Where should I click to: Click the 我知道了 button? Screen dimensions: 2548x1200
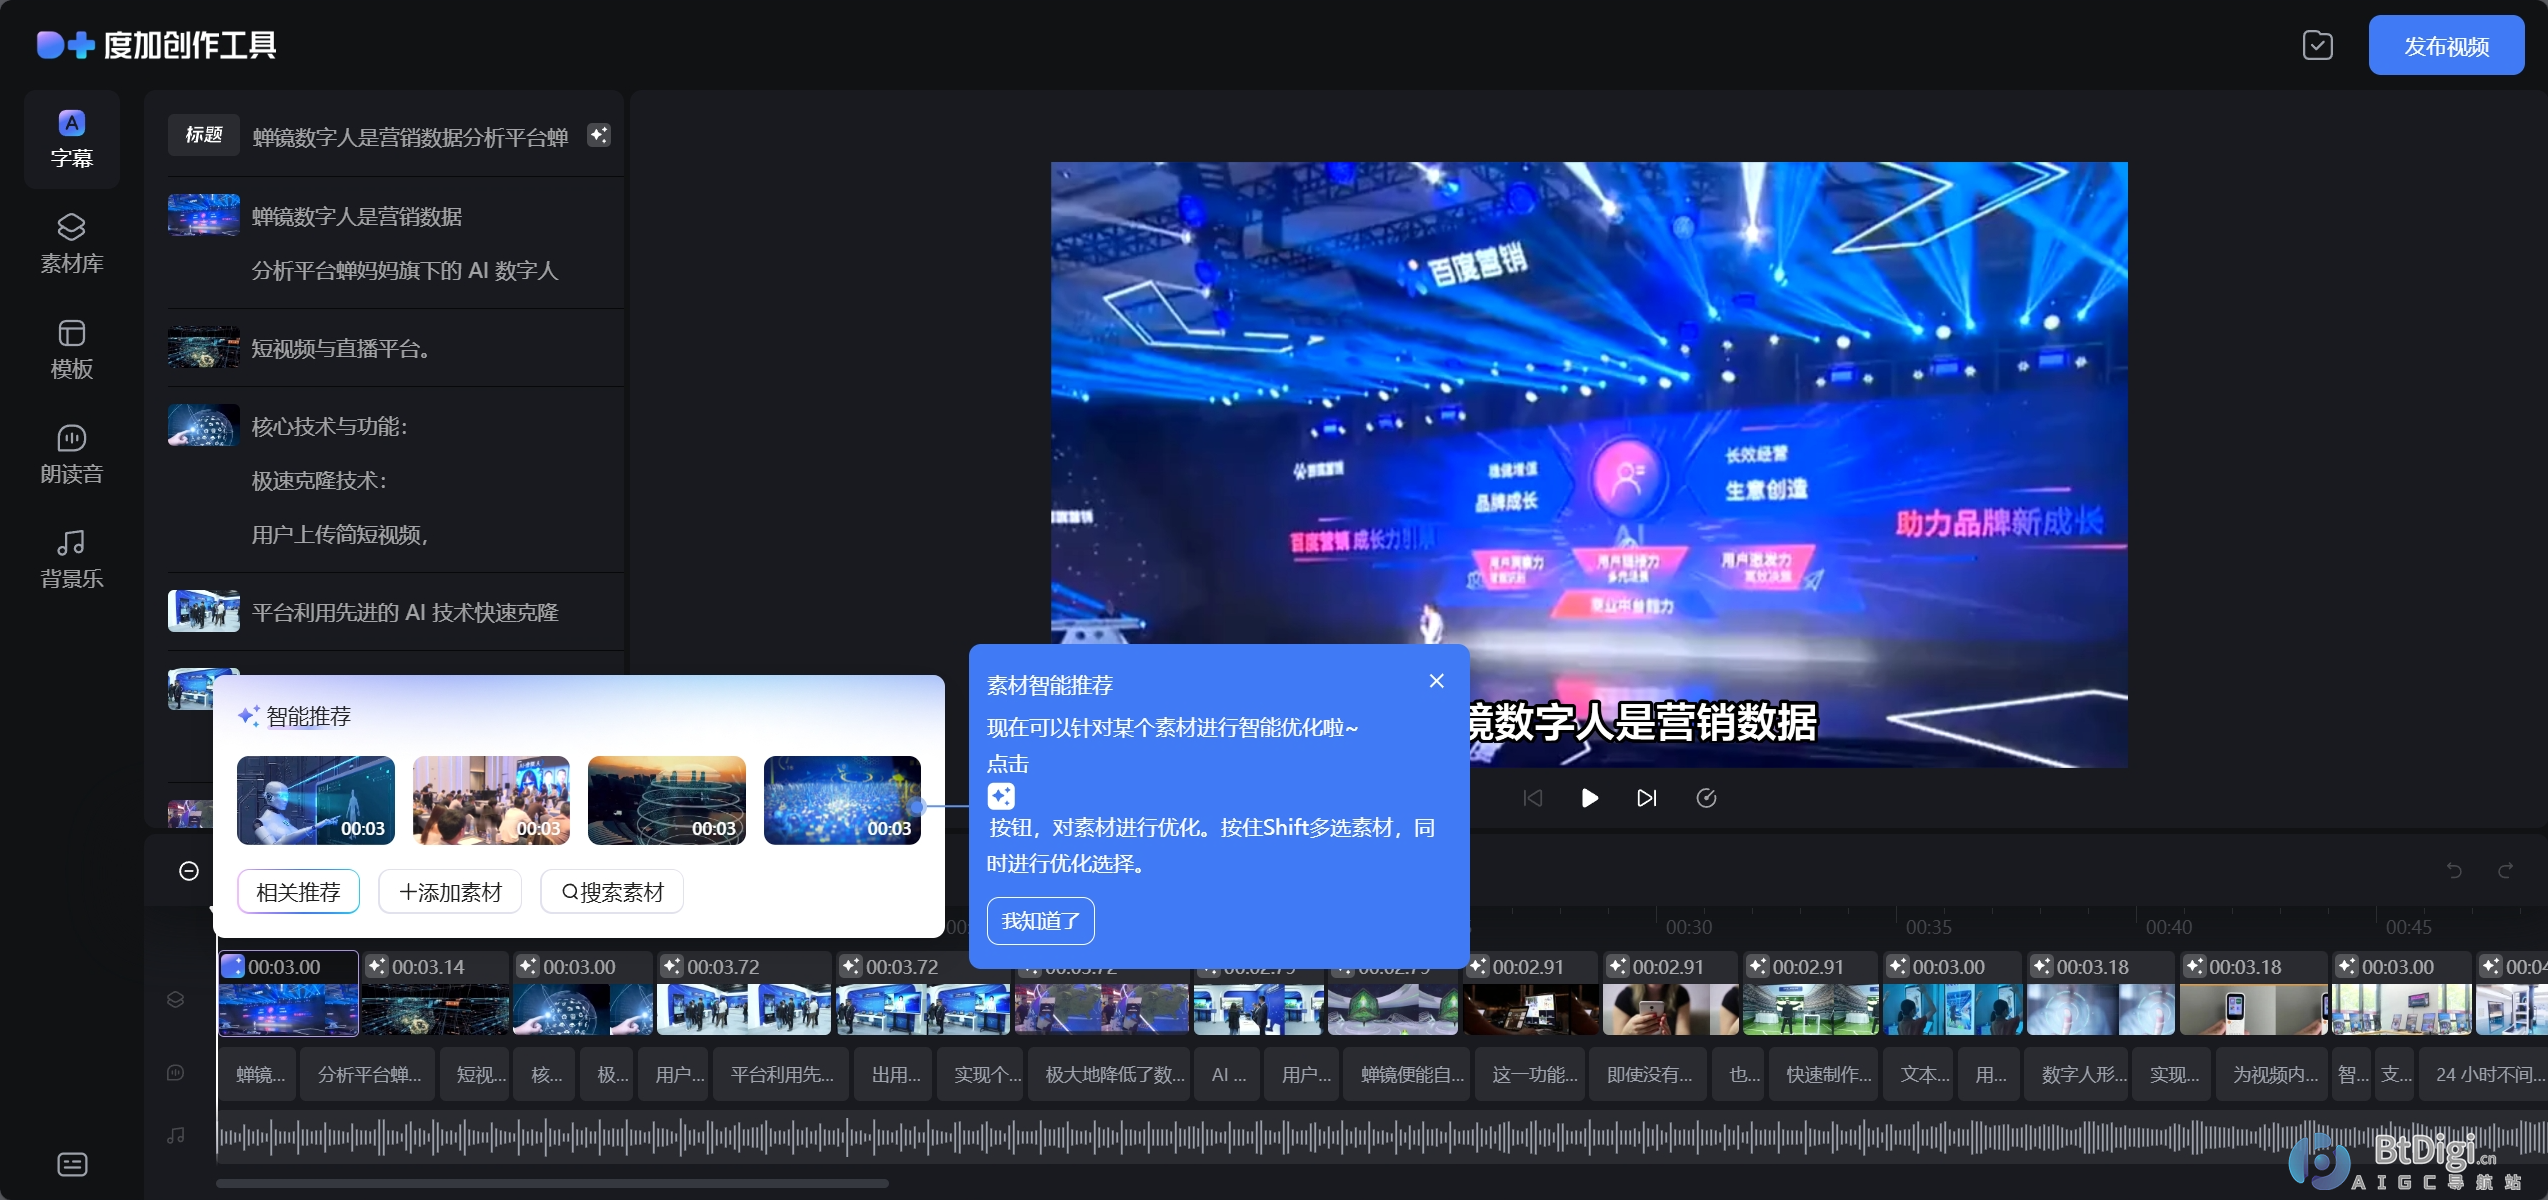(x=1040, y=921)
